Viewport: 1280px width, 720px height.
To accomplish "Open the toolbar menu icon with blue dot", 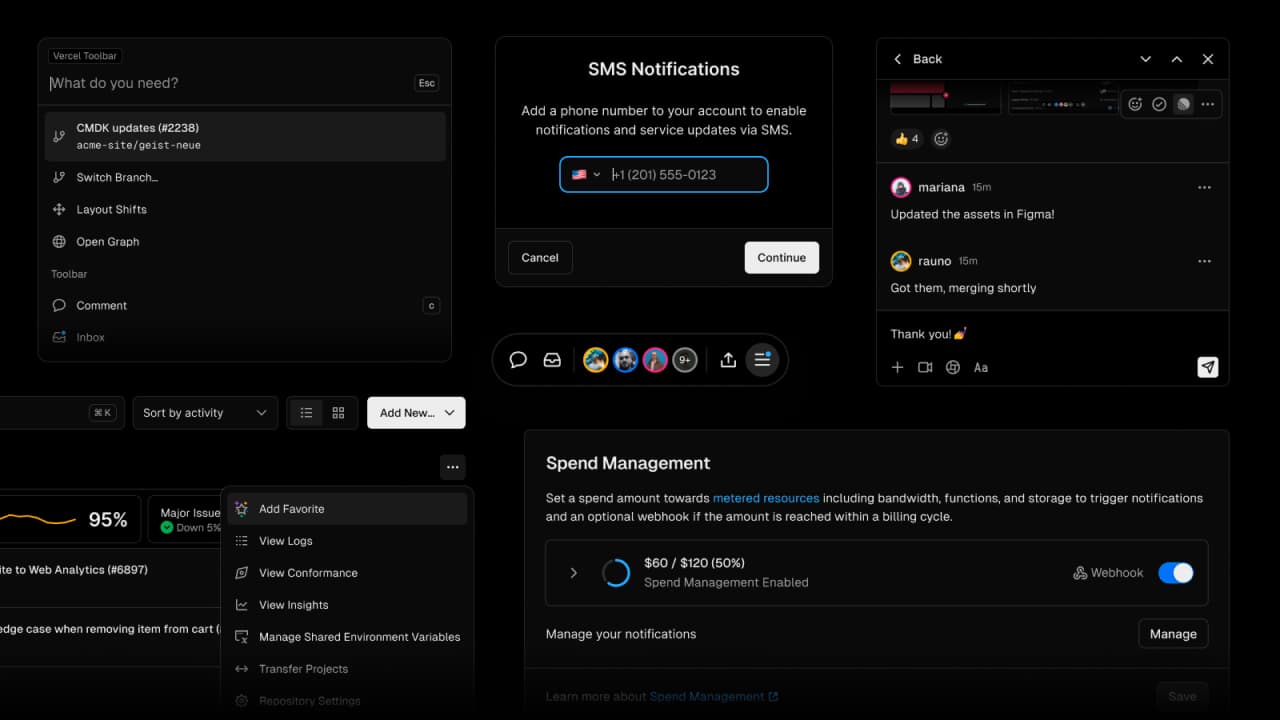I will coord(762,360).
